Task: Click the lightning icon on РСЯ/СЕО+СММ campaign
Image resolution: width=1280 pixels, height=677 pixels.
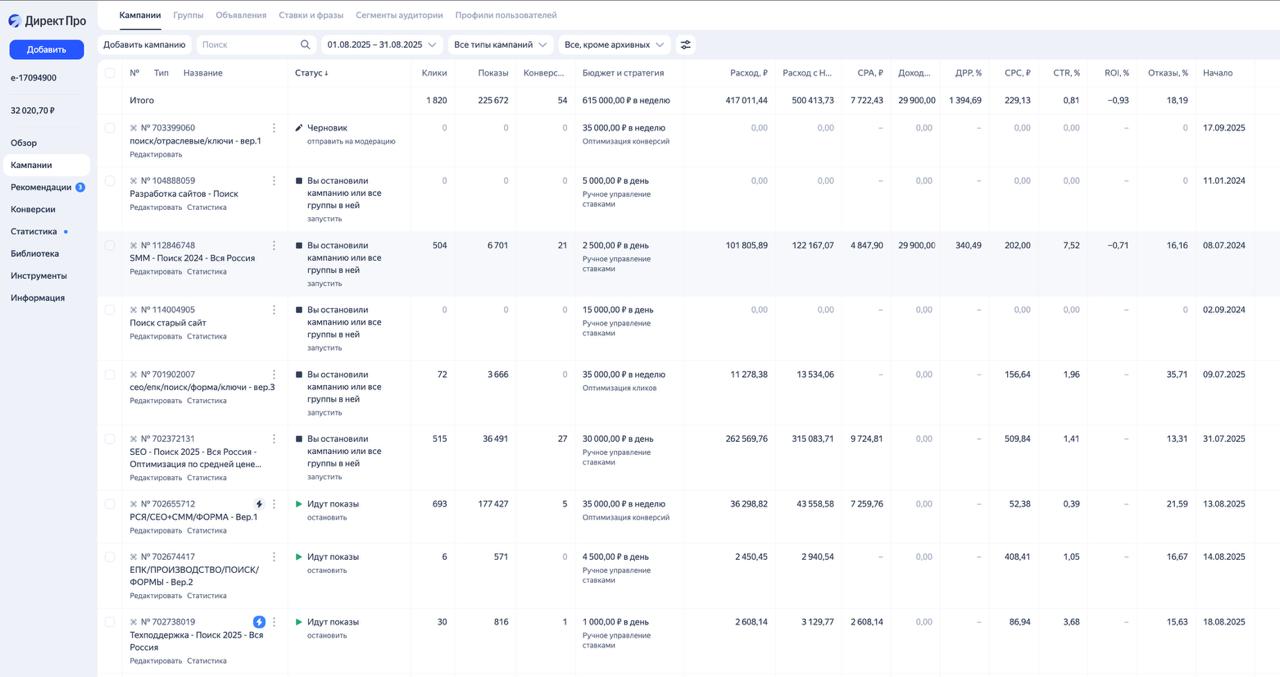Action: 258,503
